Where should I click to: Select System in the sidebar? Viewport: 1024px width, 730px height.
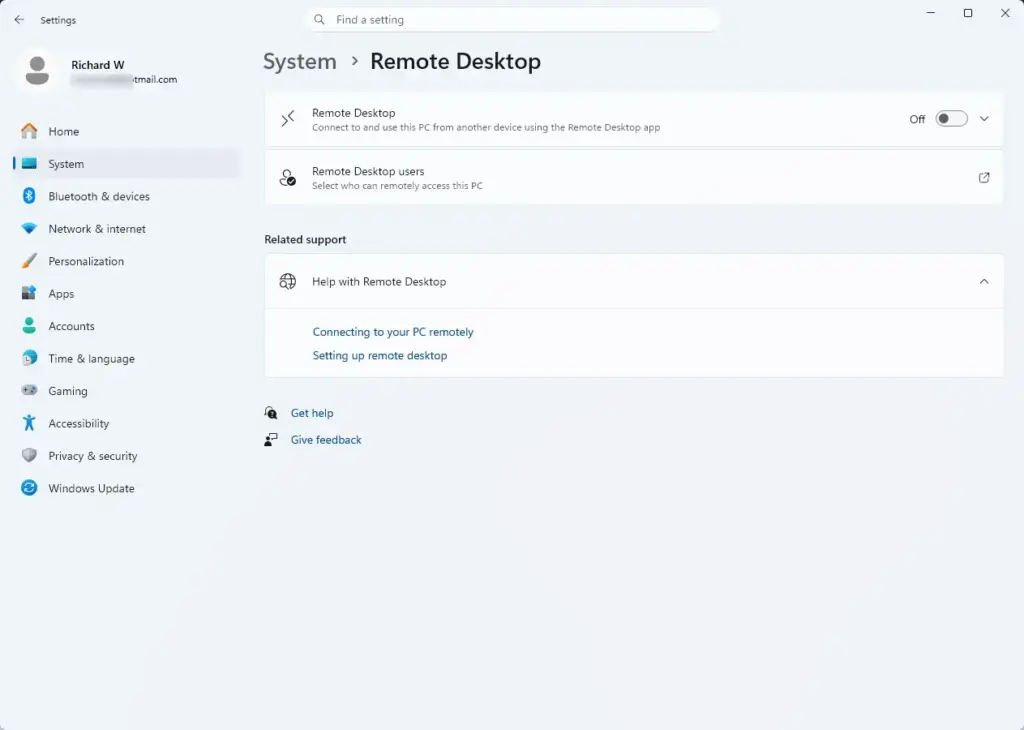click(126, 164)
